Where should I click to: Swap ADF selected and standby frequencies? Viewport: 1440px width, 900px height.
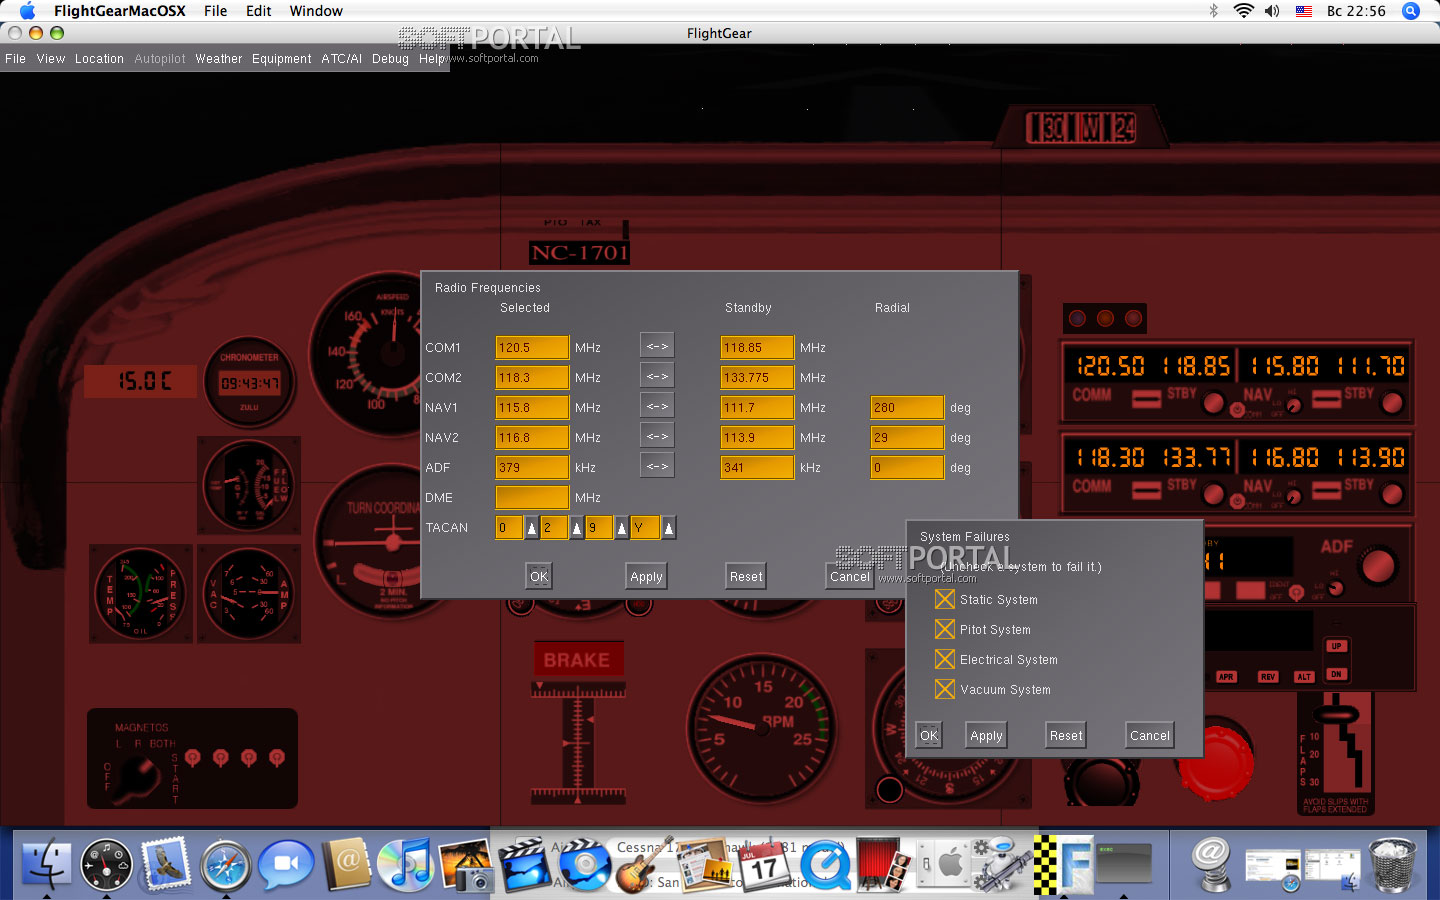[x=657, y=466]
